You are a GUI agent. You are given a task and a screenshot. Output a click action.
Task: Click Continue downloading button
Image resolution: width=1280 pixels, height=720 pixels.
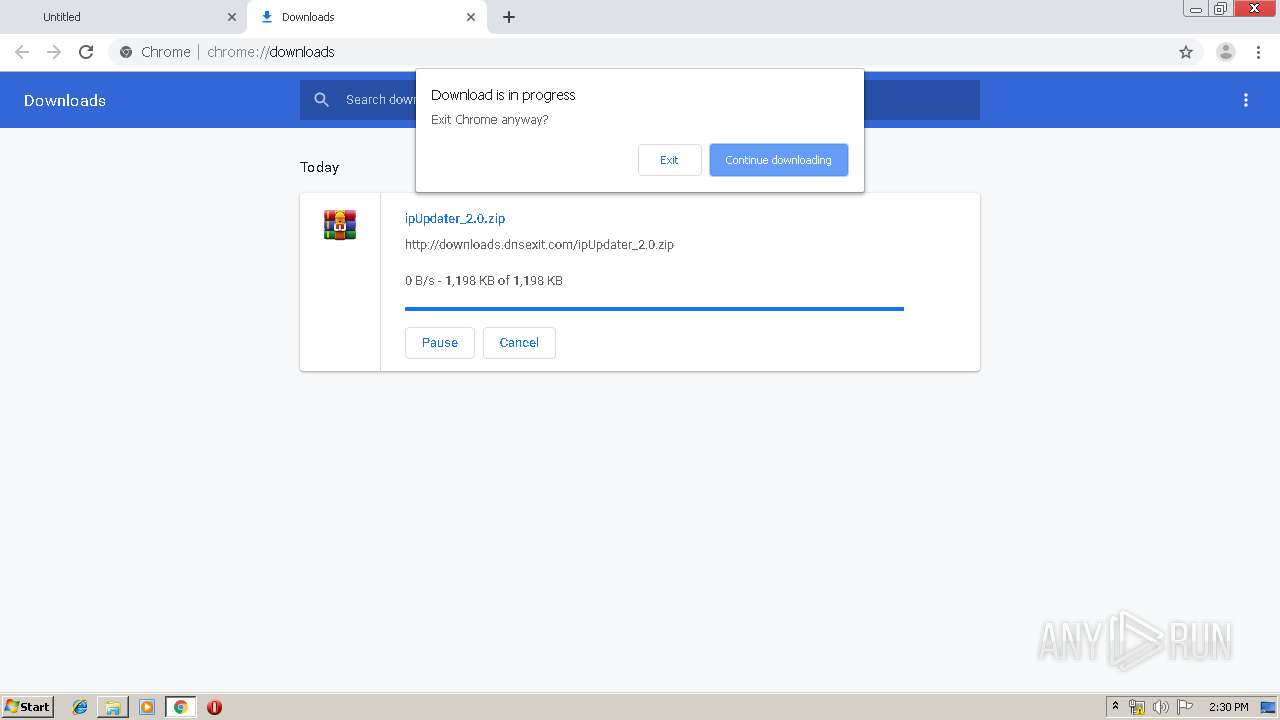tap(778, 160)
